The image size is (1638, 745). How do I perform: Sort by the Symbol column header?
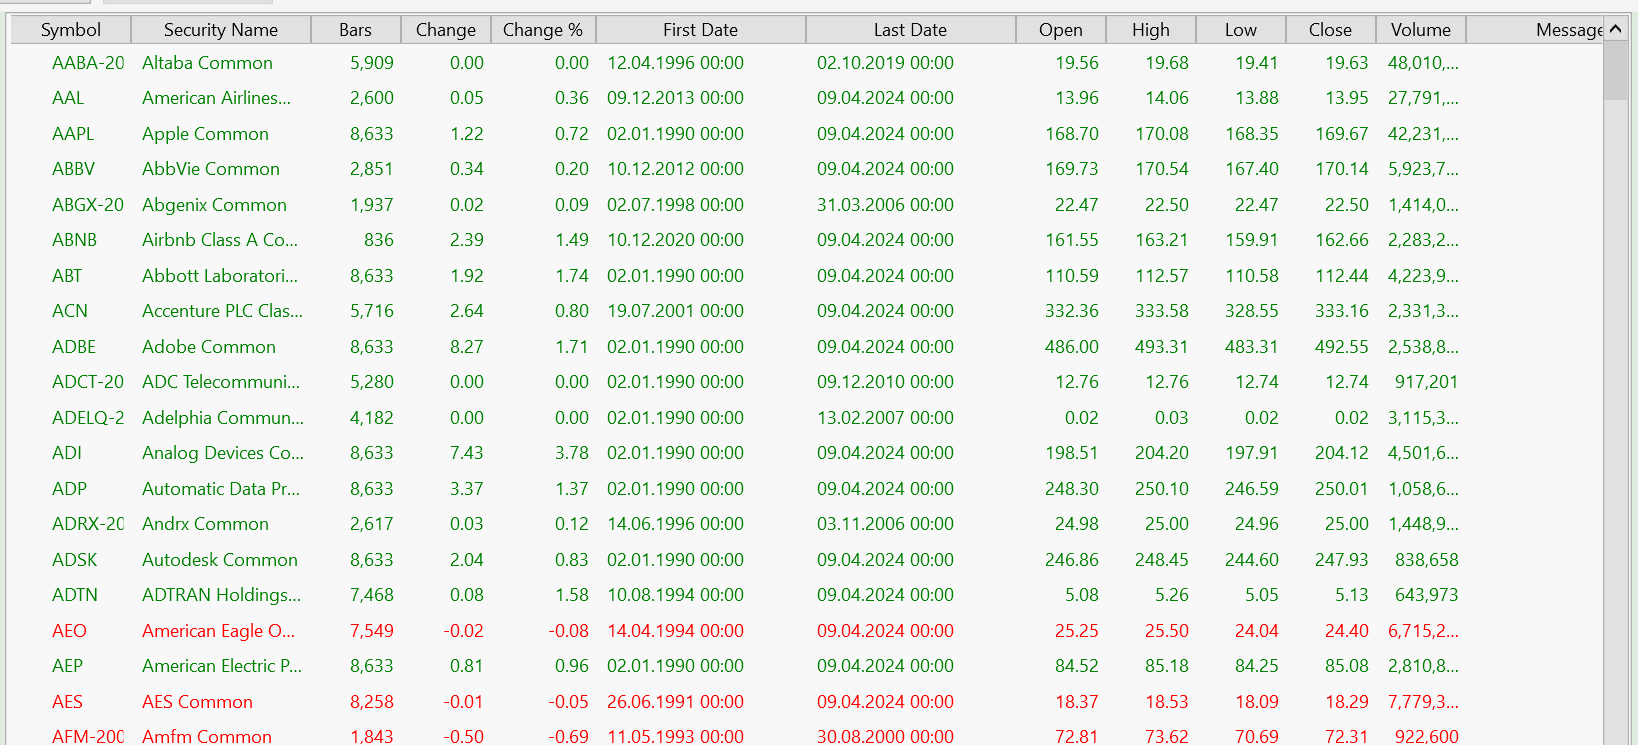tap(70, 30)
